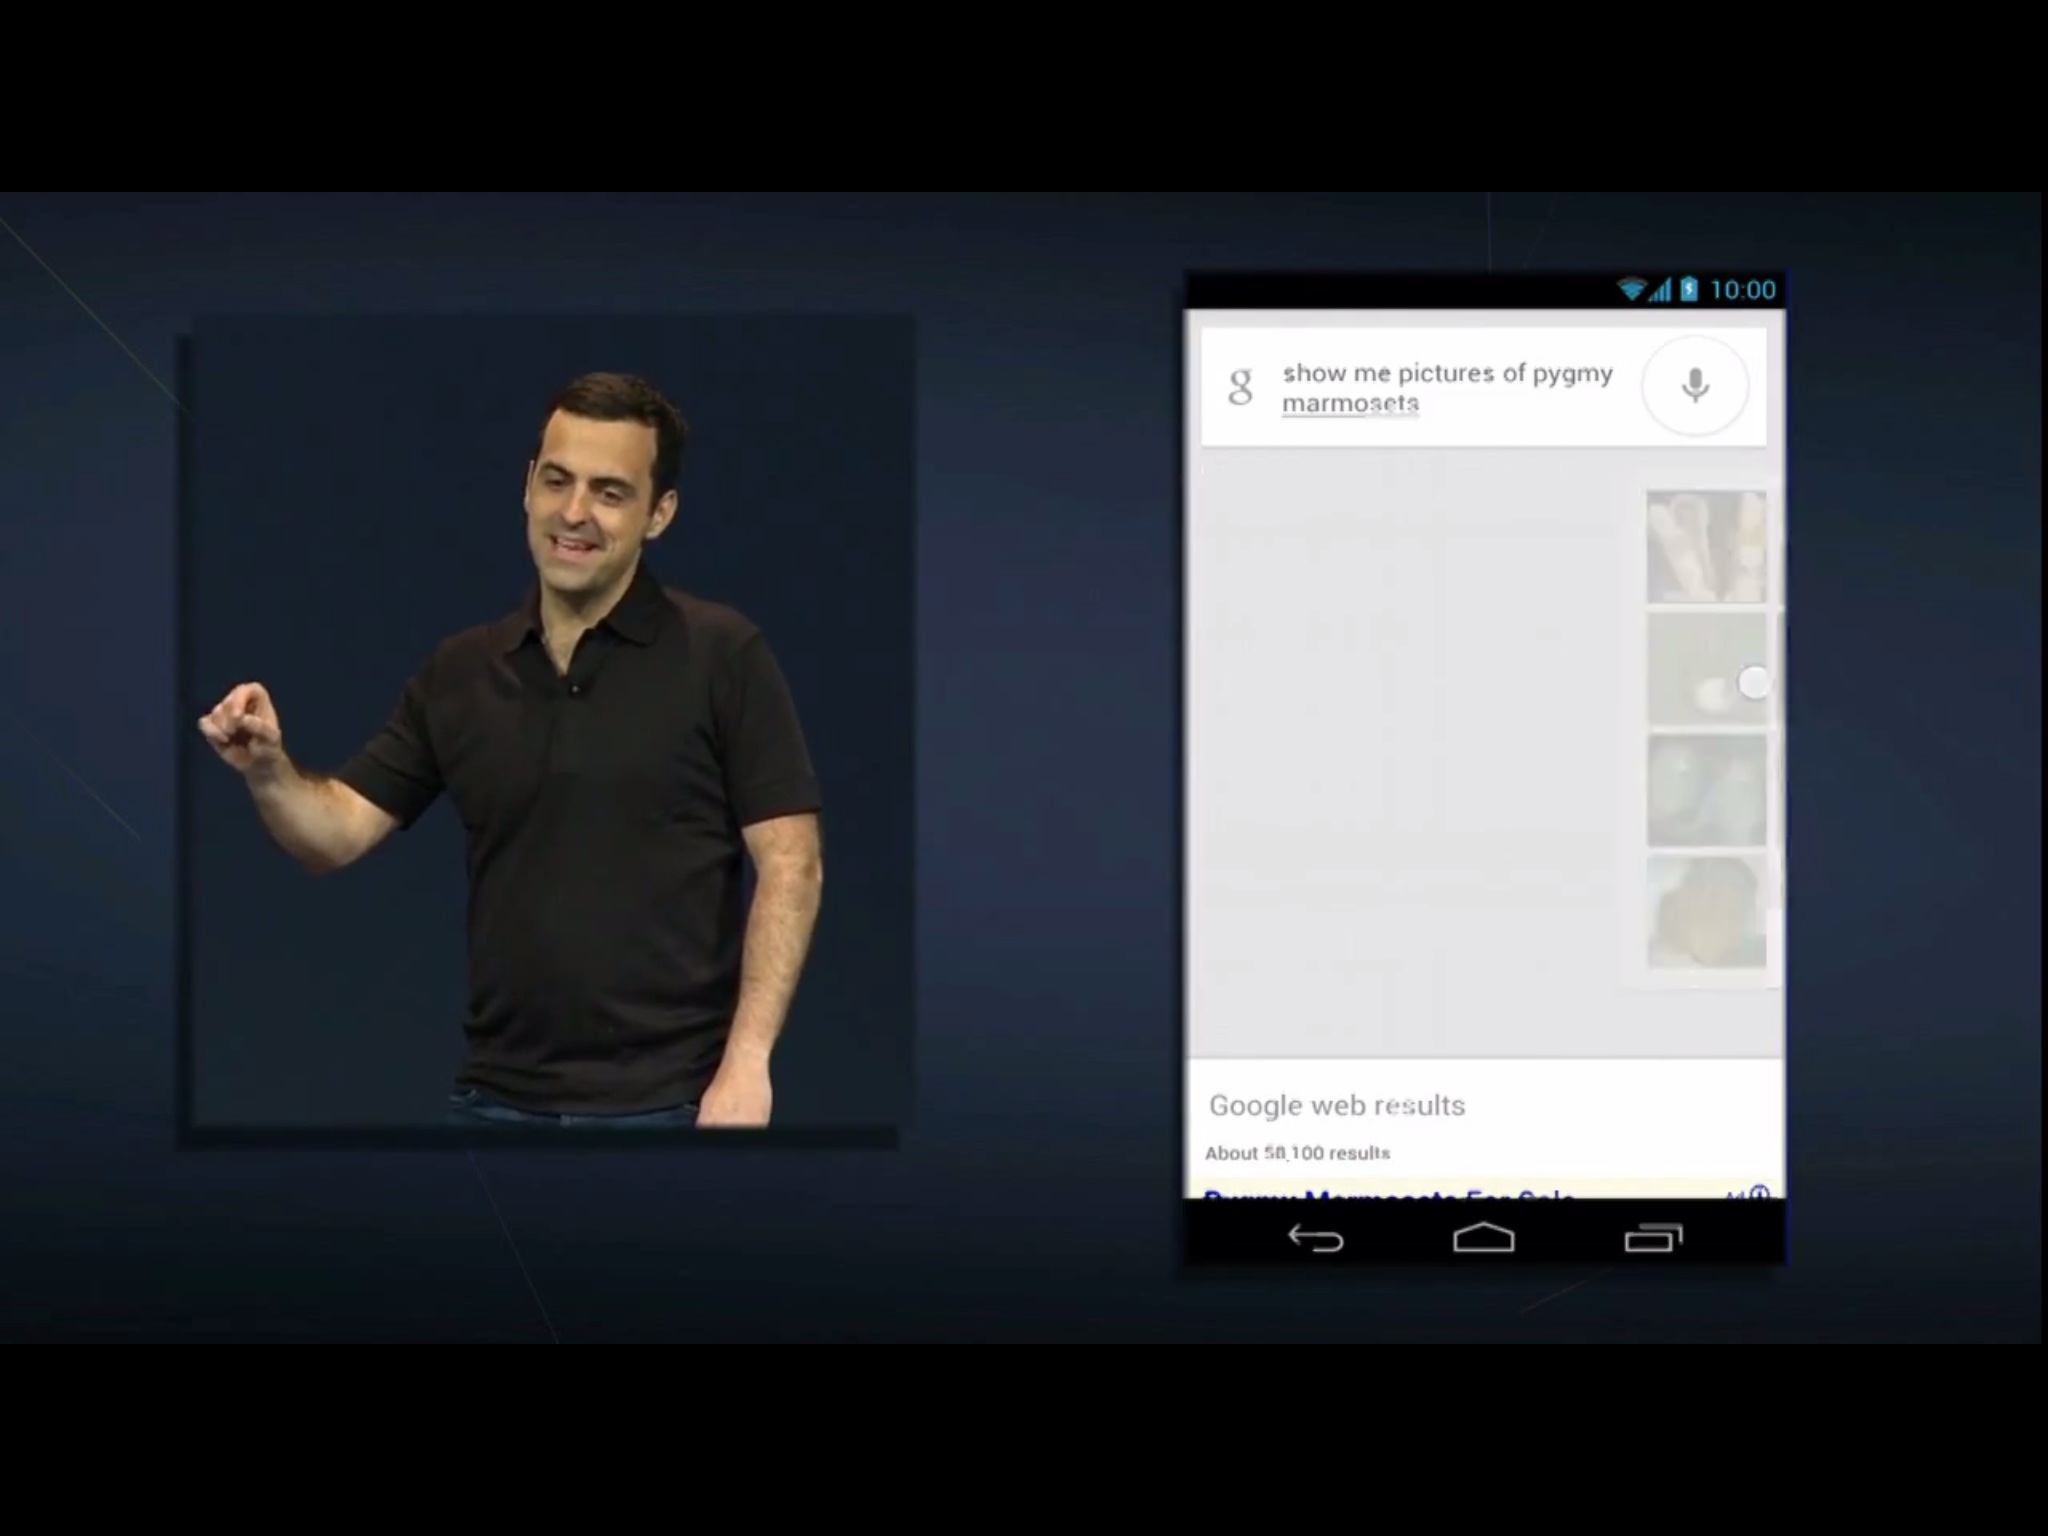Open the recent apps switcher
Image resolution: width=2048 pixels, height=1536 pixels.
[1653, 1239]
